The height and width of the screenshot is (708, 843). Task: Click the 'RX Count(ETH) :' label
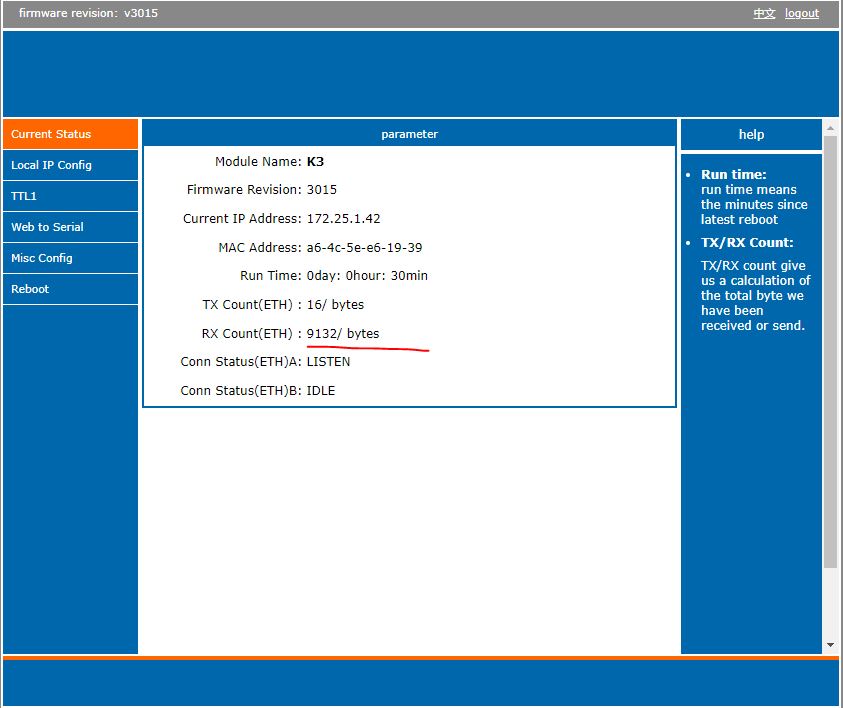[x=252, y=334]
